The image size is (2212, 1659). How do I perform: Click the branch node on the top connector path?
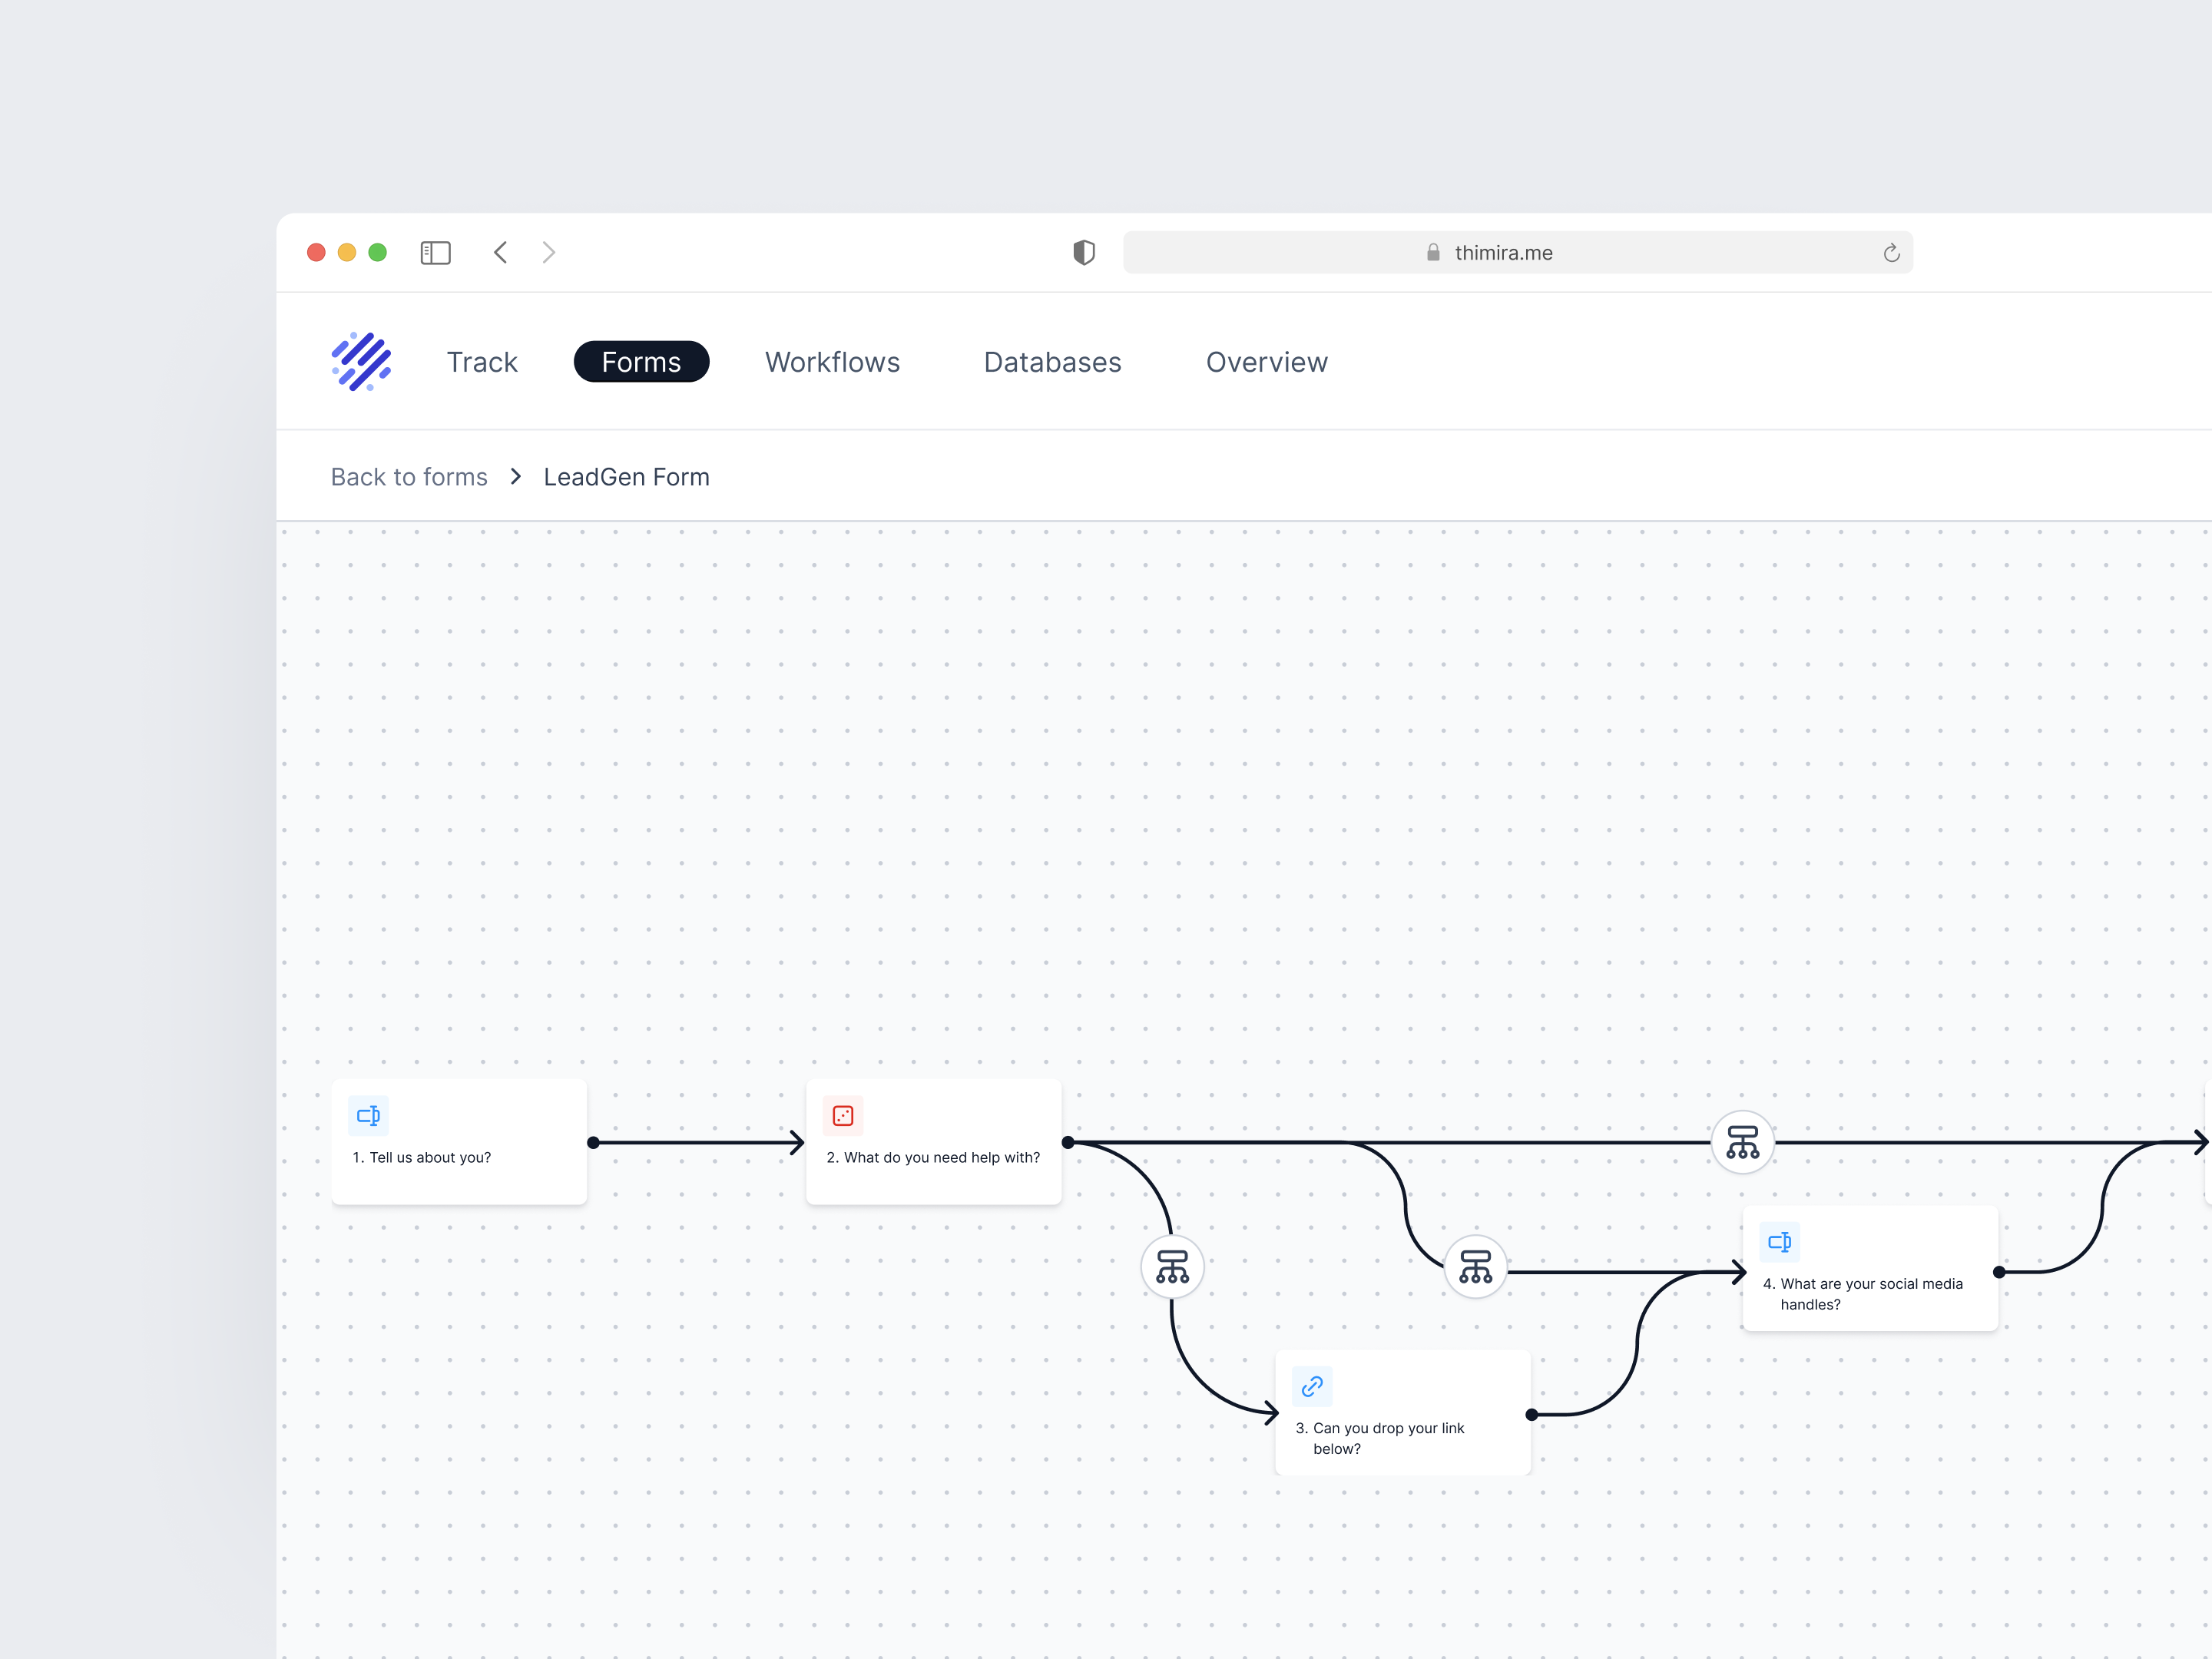click(x=1742, y=1141)
